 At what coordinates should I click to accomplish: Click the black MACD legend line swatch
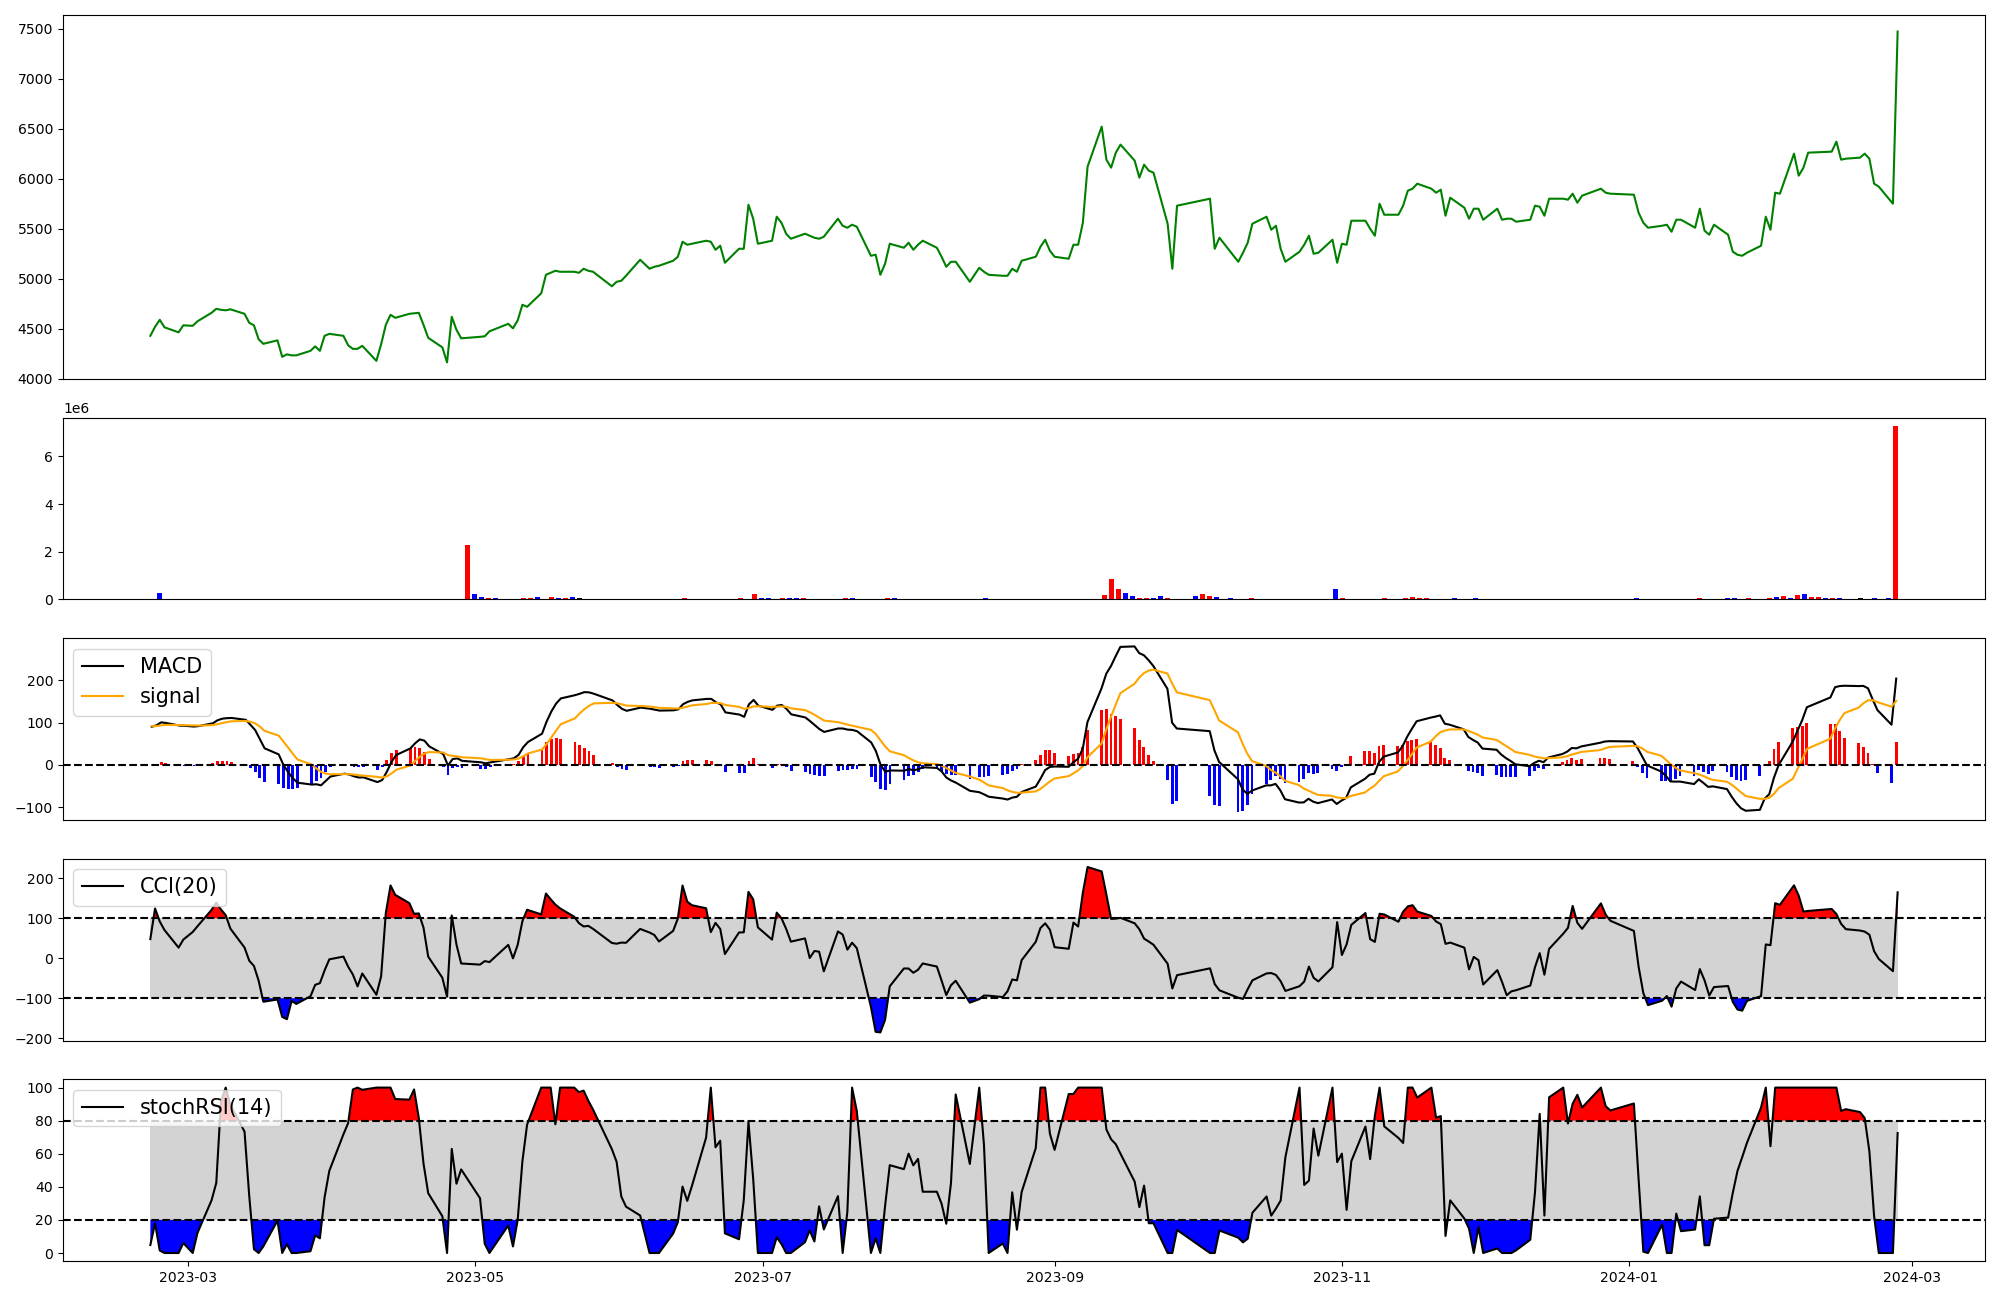tap(102, 666)
